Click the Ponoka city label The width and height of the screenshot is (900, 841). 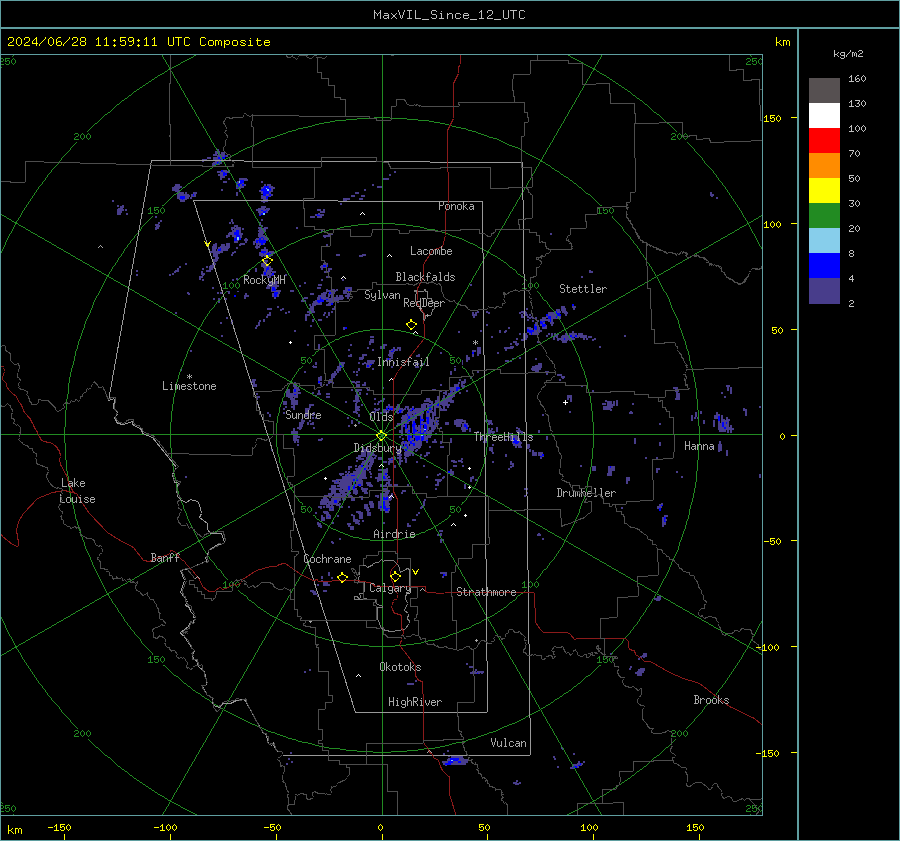456,206
